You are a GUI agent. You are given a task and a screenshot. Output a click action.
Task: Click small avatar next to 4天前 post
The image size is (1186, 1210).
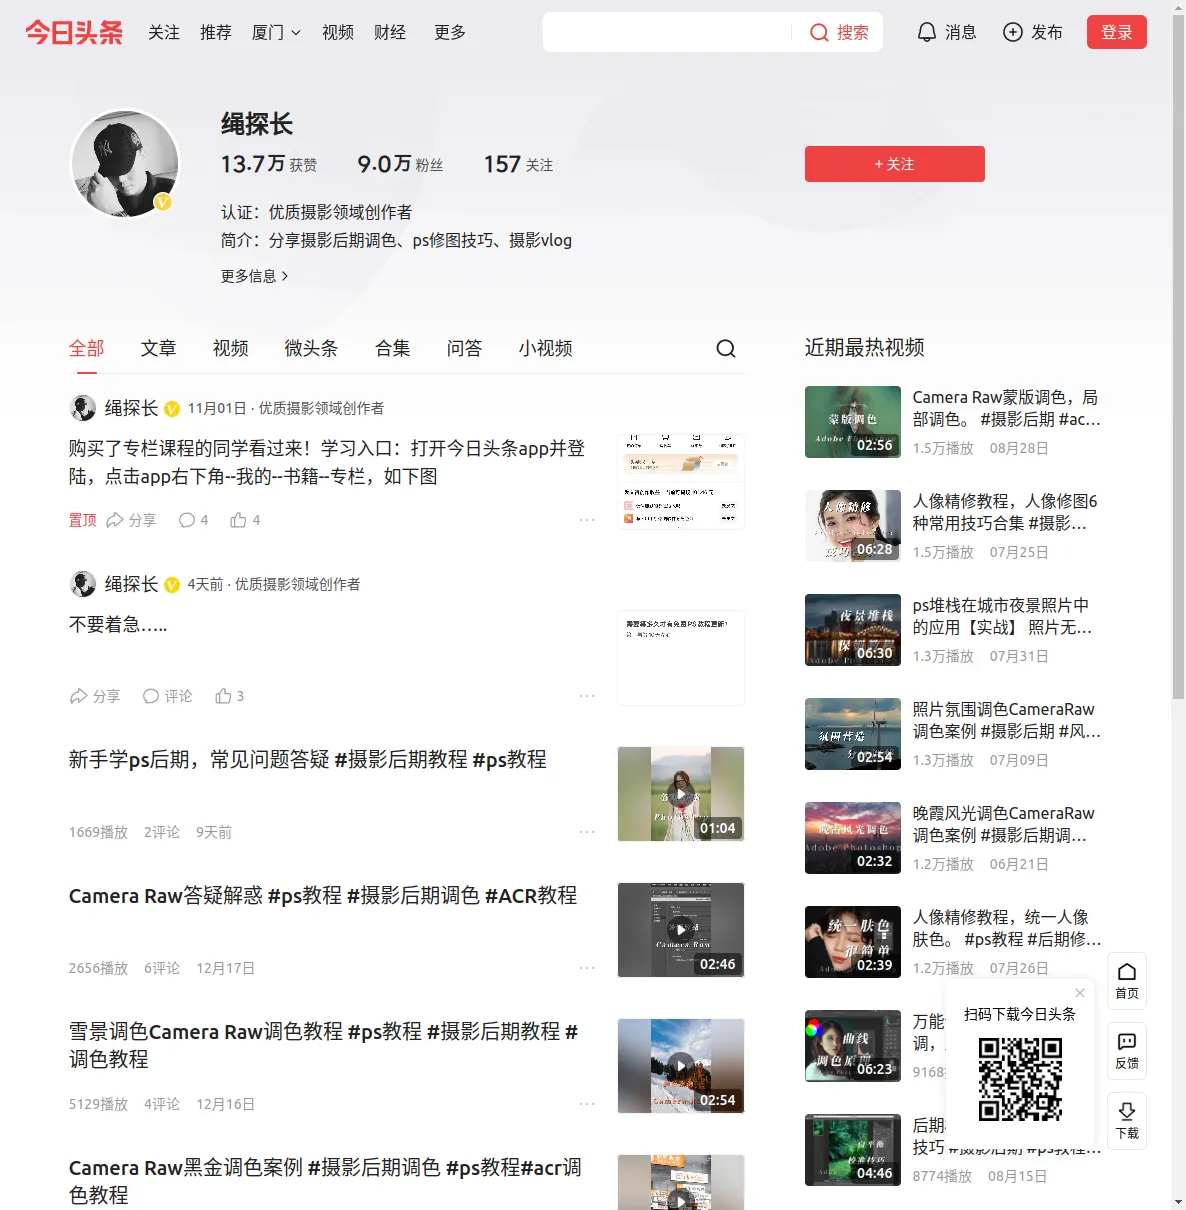point(83,584)
